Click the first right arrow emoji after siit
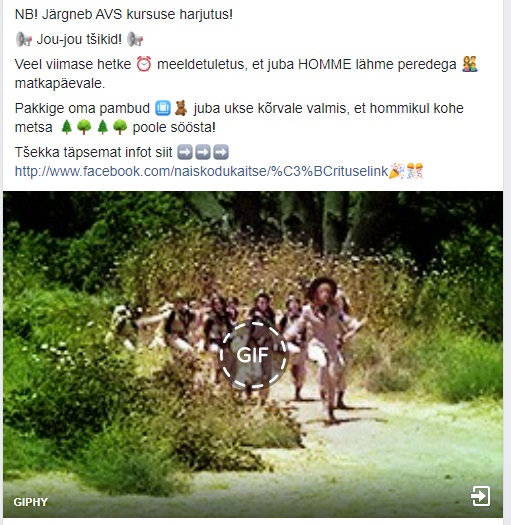This screenshot has height=525, width=511. [185, 152]
